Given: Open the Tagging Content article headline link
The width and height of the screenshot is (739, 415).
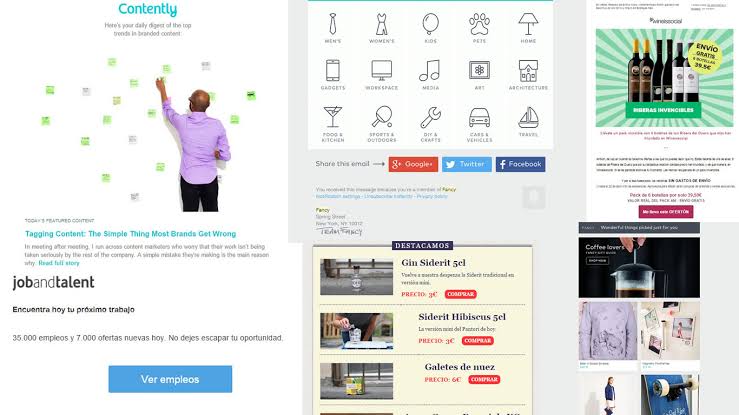Looking at the screenshot, I should (131, 234).
